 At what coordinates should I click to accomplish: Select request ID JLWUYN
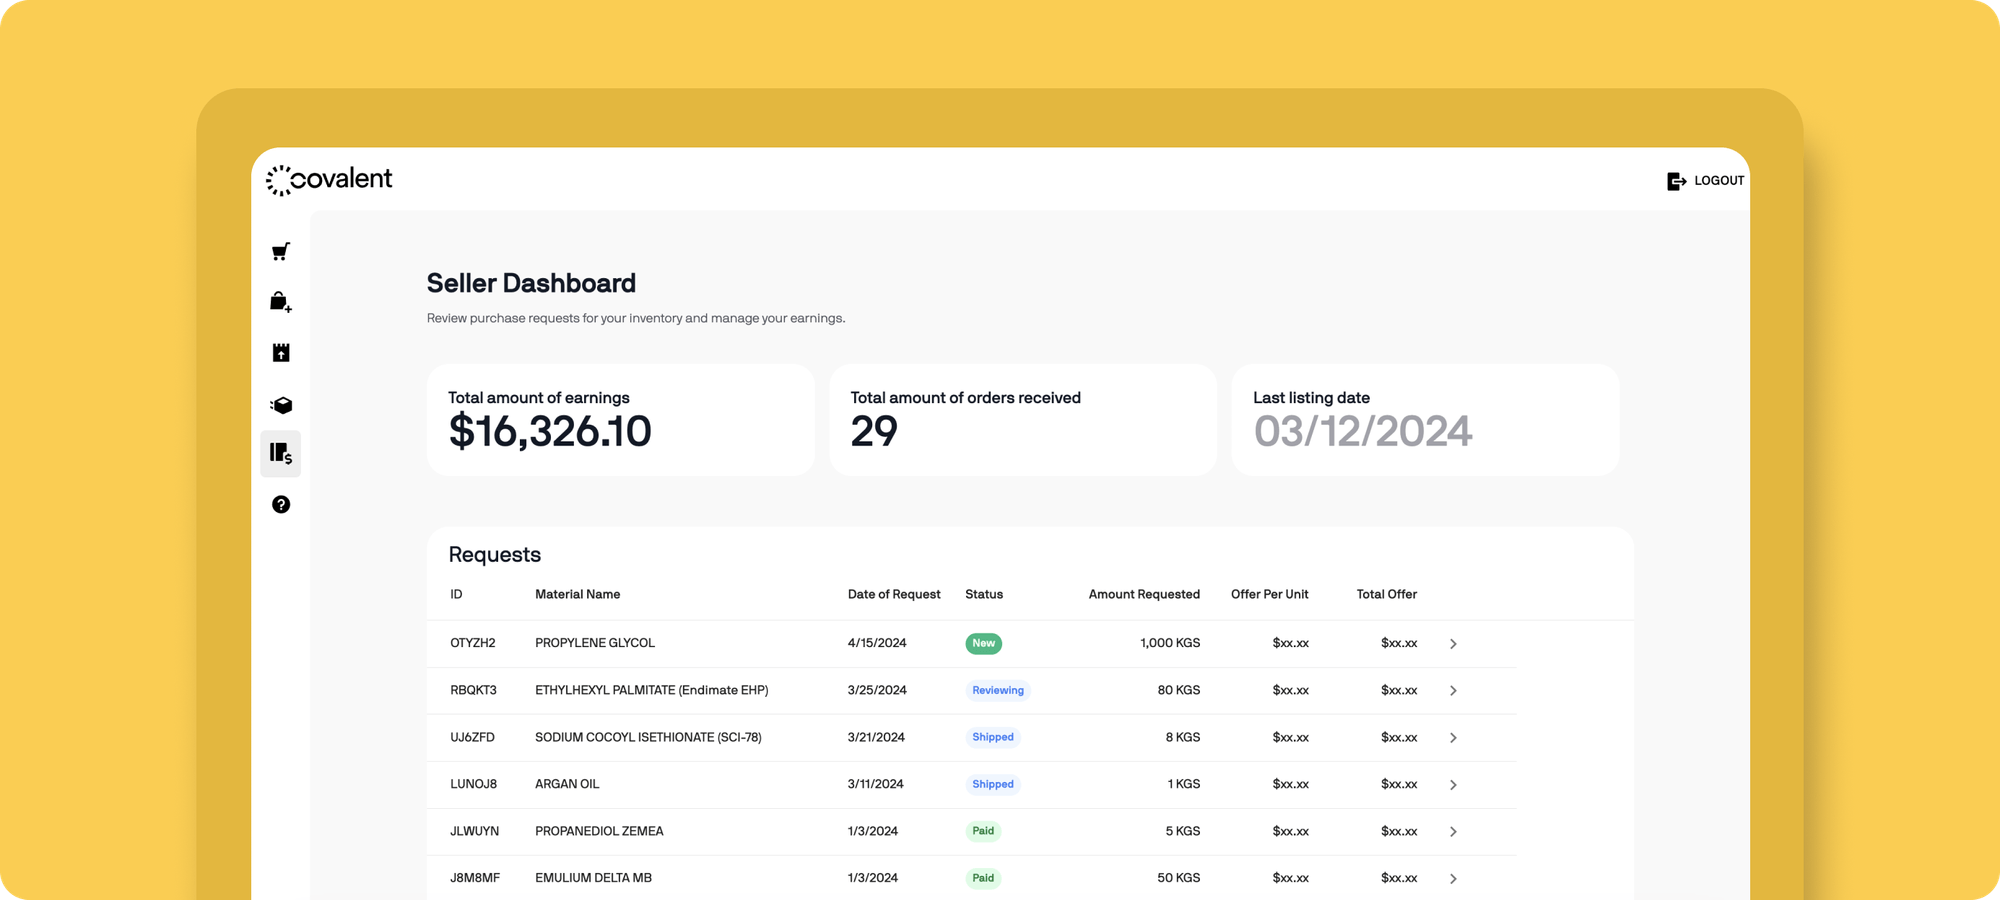click(x=474, y=832)
